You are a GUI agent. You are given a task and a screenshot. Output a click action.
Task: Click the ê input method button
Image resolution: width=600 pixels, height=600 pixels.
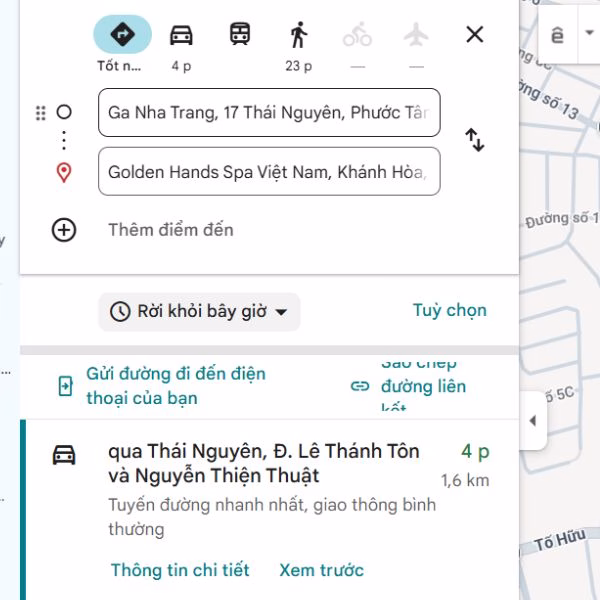(557, 35)
